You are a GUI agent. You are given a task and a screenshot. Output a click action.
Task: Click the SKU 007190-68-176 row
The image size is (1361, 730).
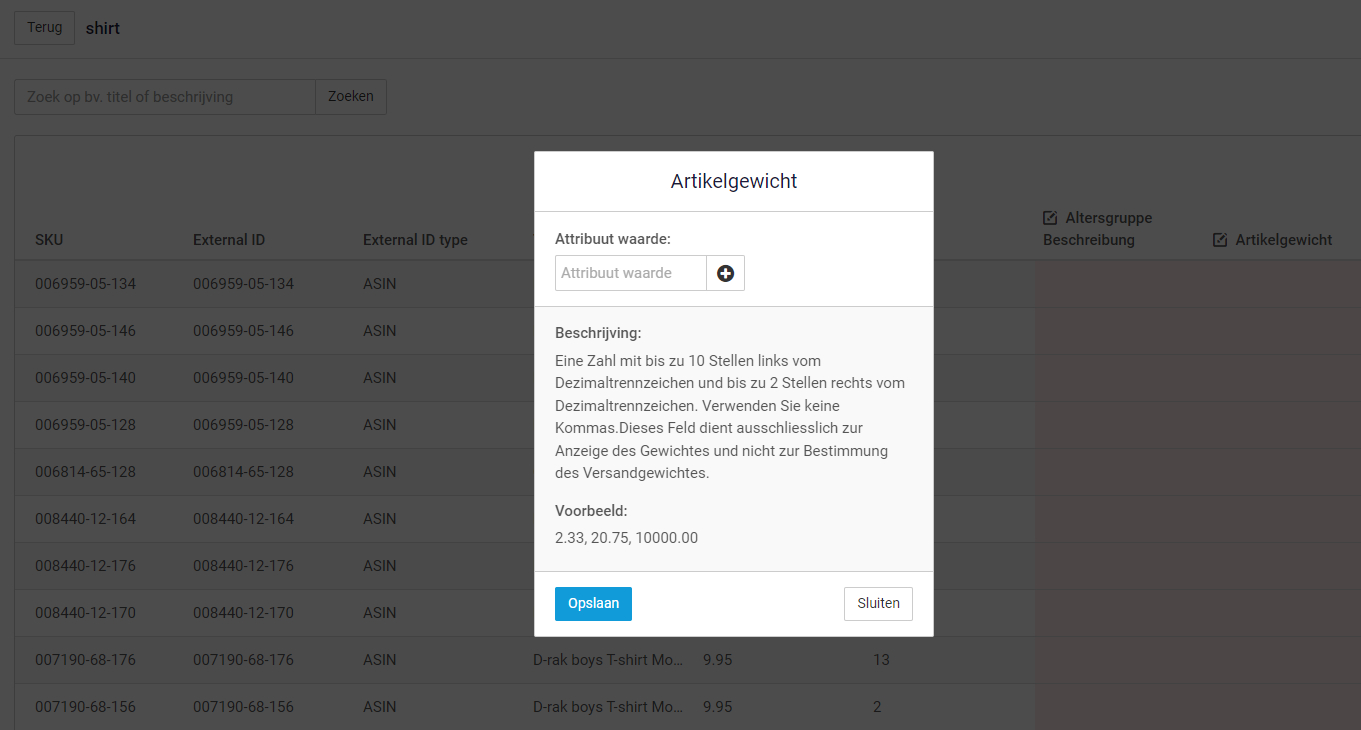(85, 660)
